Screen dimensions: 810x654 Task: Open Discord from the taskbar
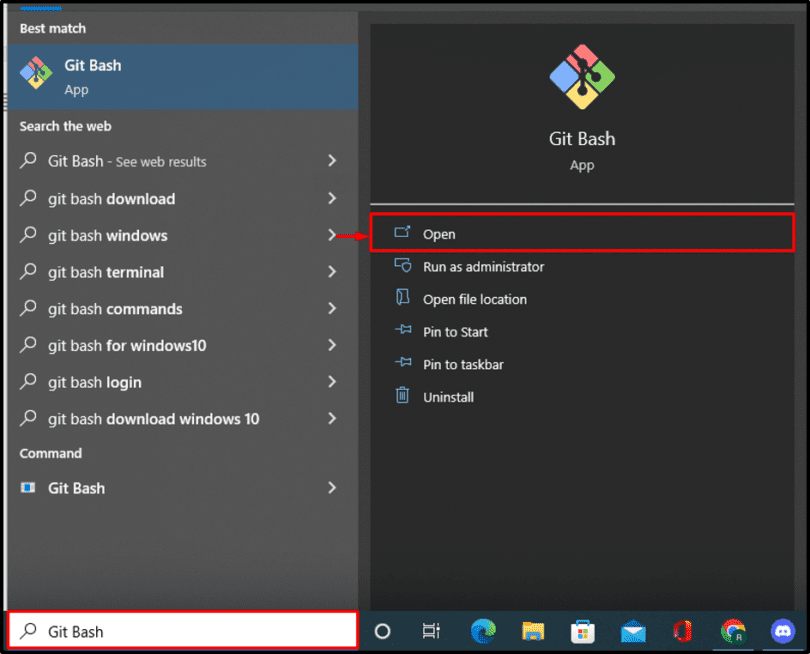[x=783, y=631]
